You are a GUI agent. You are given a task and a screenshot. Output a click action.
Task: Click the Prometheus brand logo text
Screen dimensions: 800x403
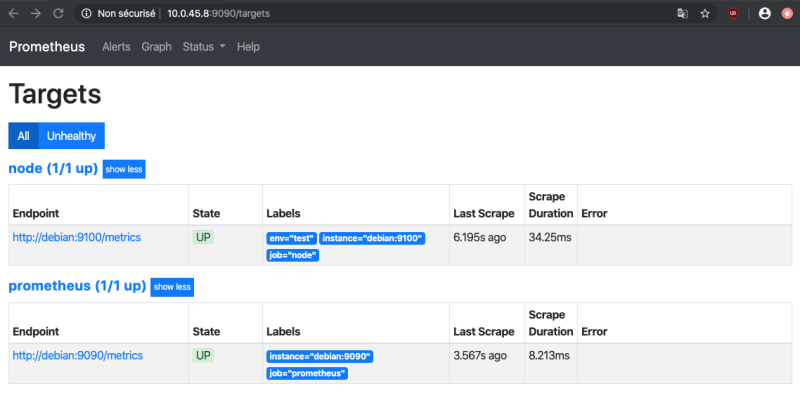click(49, 47)
